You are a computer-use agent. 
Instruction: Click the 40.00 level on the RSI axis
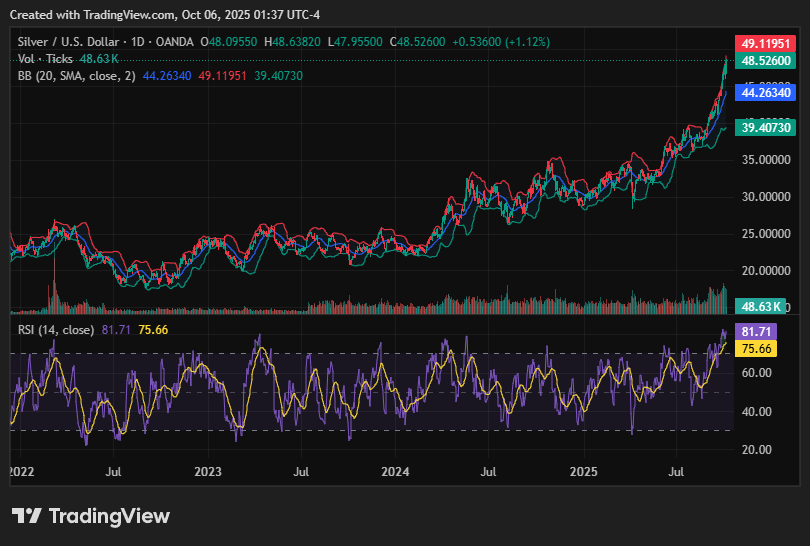[756, 411]
